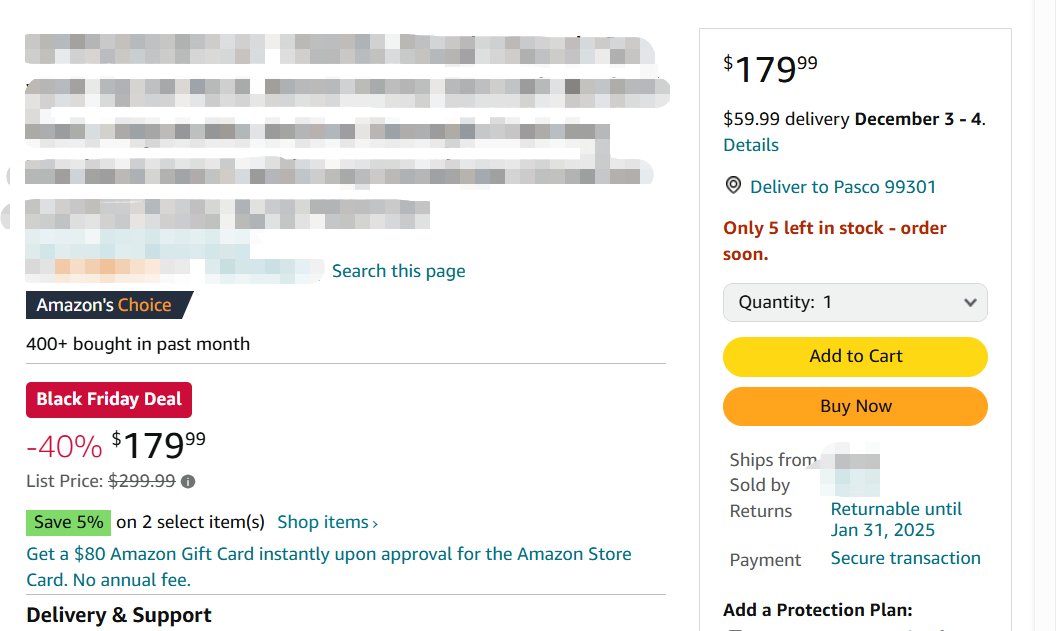1056x631 pixels.
Task: Click the crossed-out $299.99 list price
Action: (x=142, y=481)
